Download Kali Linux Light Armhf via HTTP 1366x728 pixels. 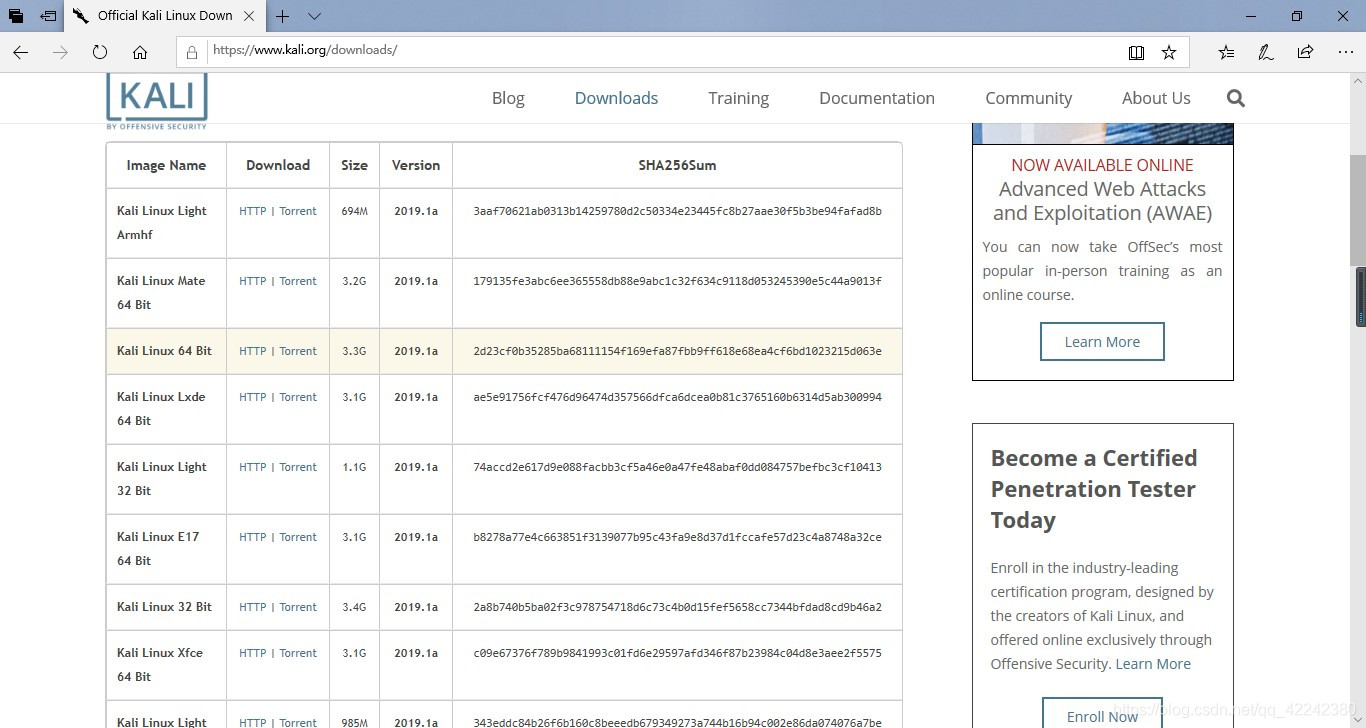click(x=252, y=211)
